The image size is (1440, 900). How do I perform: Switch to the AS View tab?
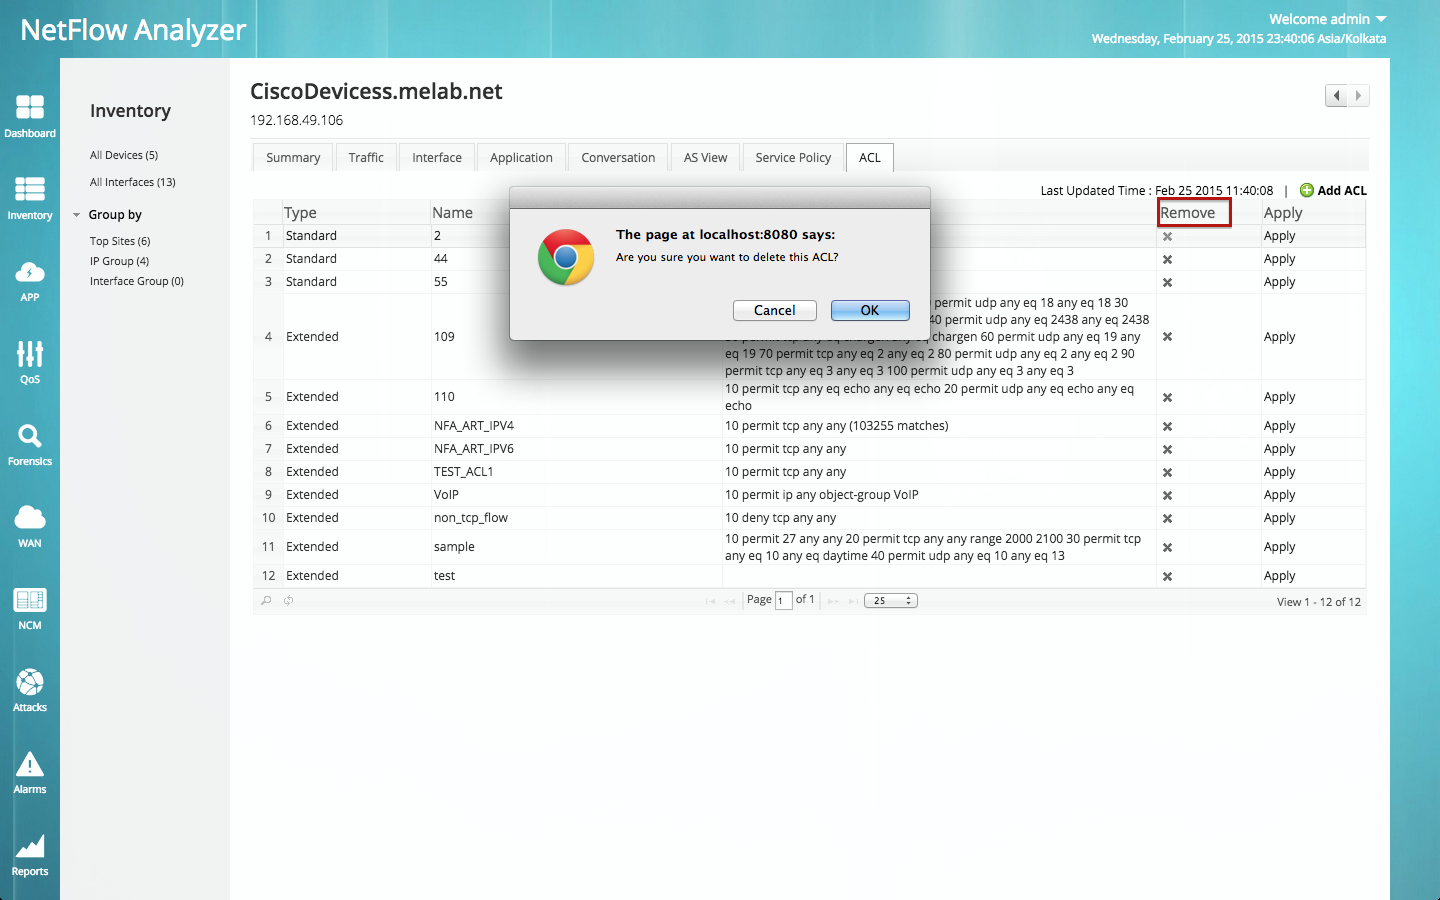tap(706, 158)
